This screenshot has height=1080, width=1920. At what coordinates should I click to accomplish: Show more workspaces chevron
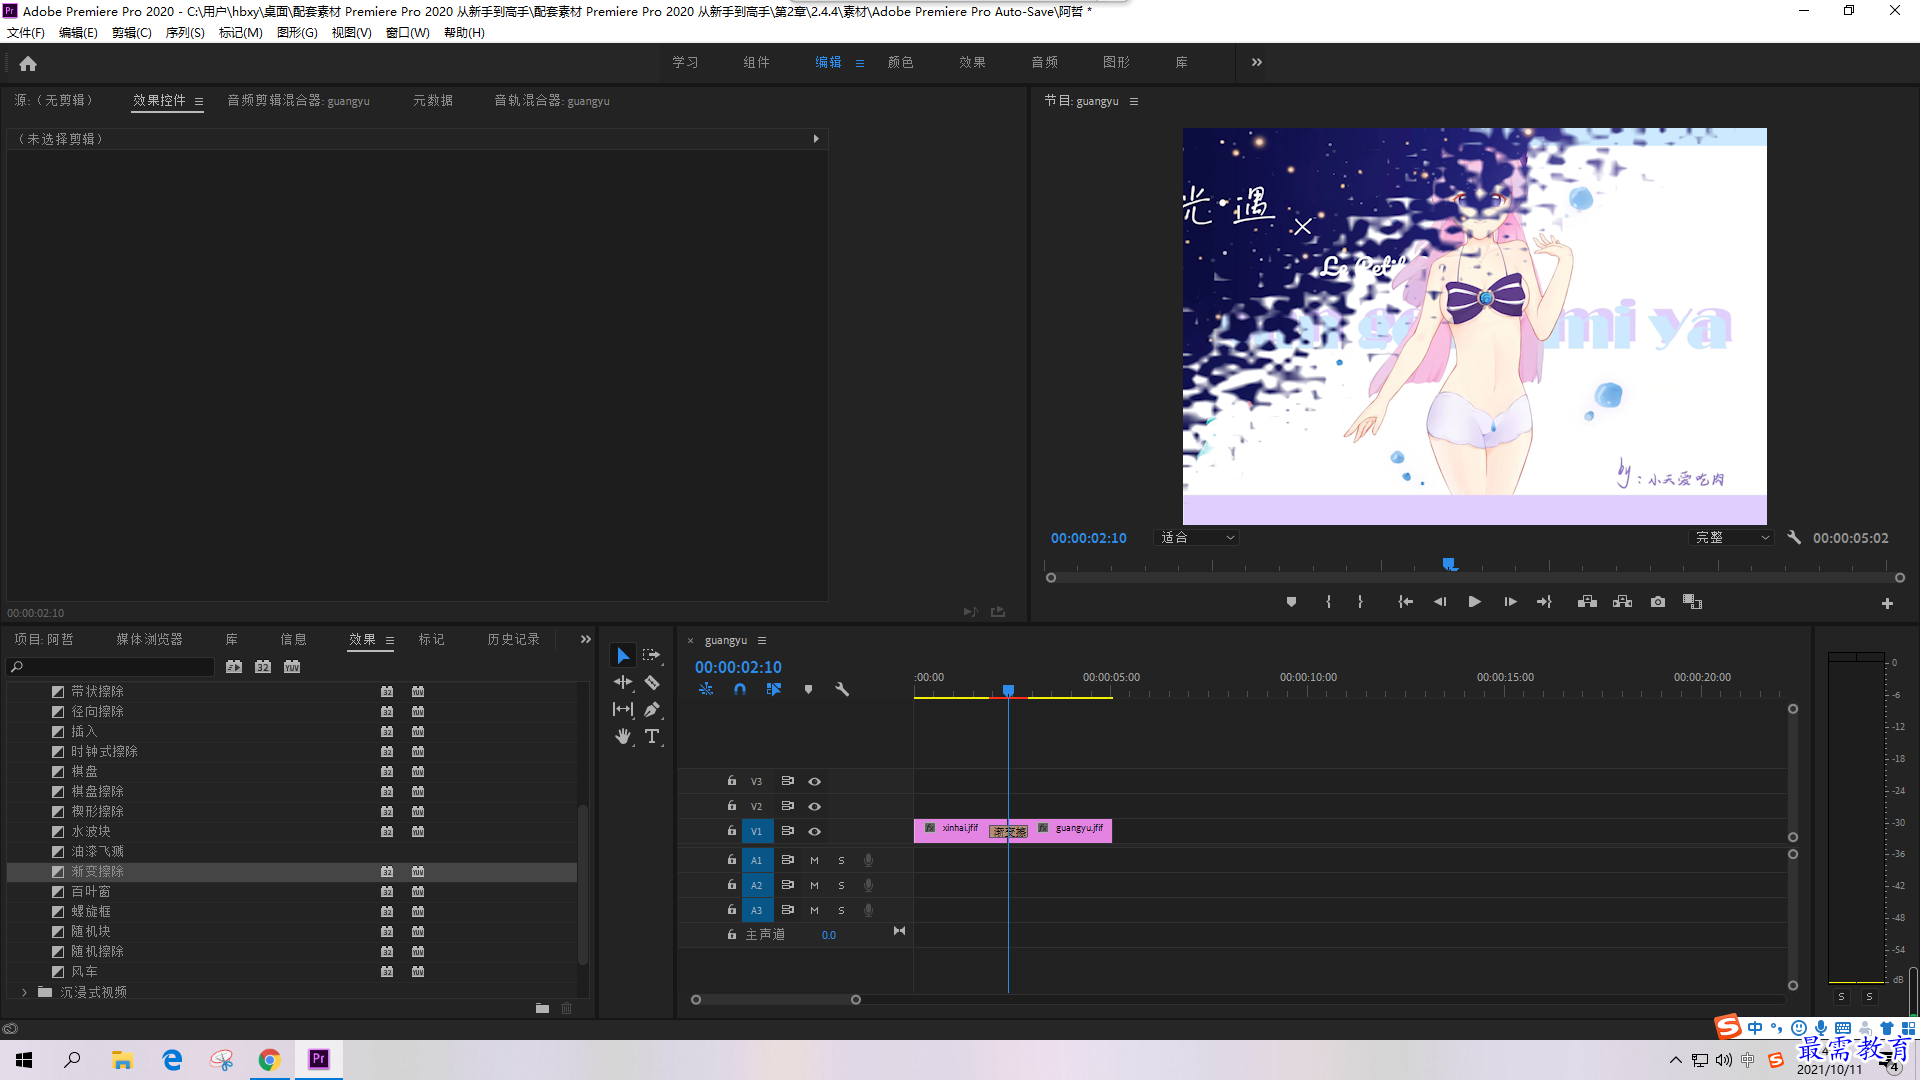click(1257, 62)
